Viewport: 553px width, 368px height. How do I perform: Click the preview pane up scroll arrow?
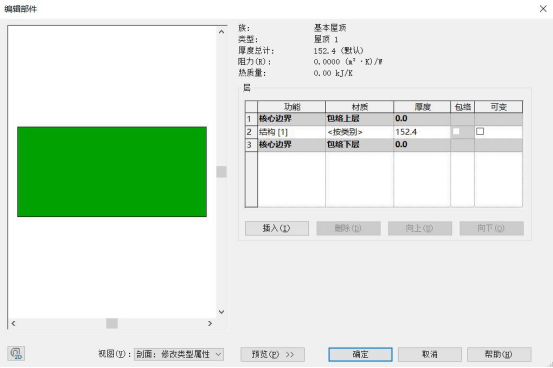pos(221,32)
